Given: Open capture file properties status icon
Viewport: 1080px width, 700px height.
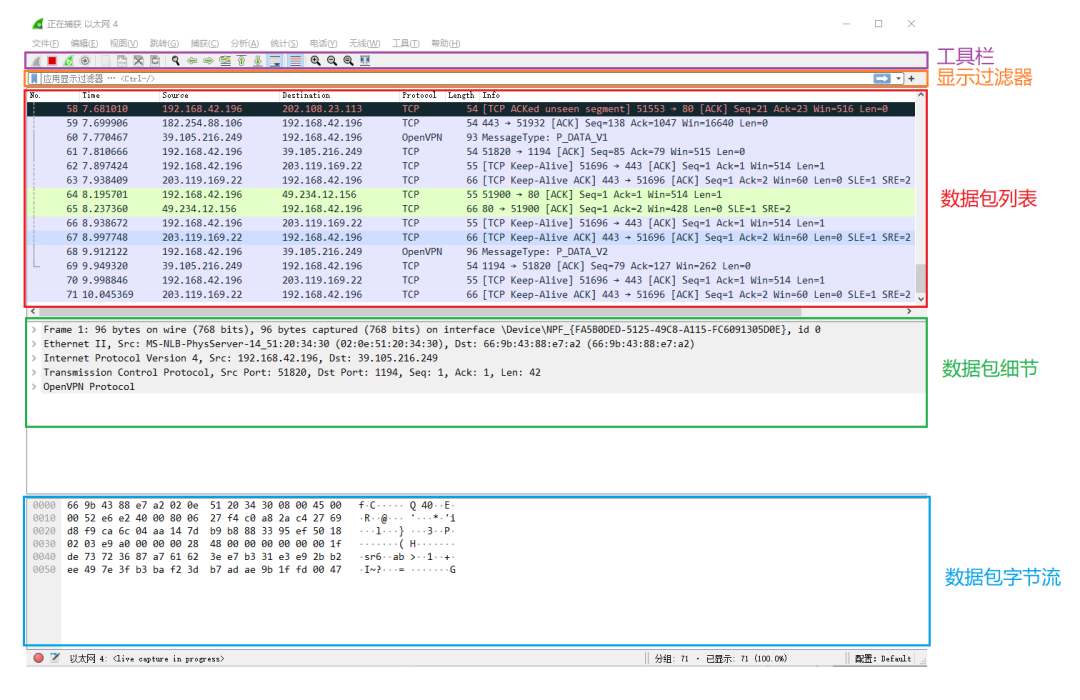Looking at the screenshot, I should (55, 658).
